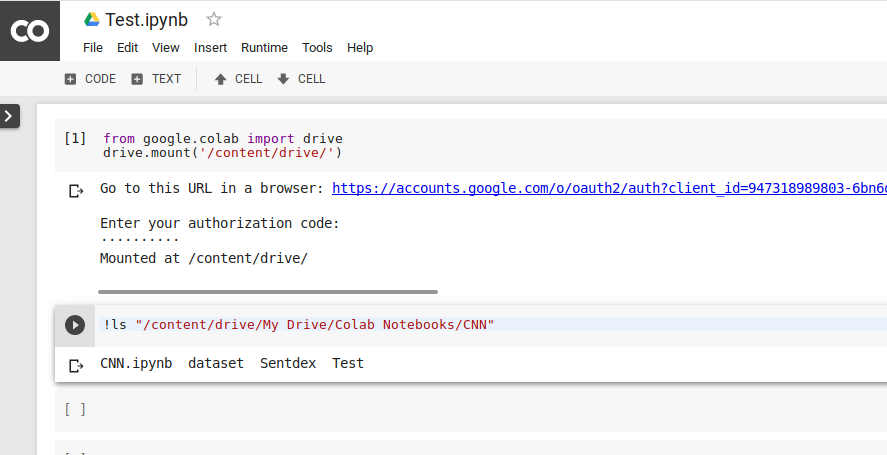Click the output icon of ls cell
Viewport: 887px width, 455px height.
coord(76,365)
